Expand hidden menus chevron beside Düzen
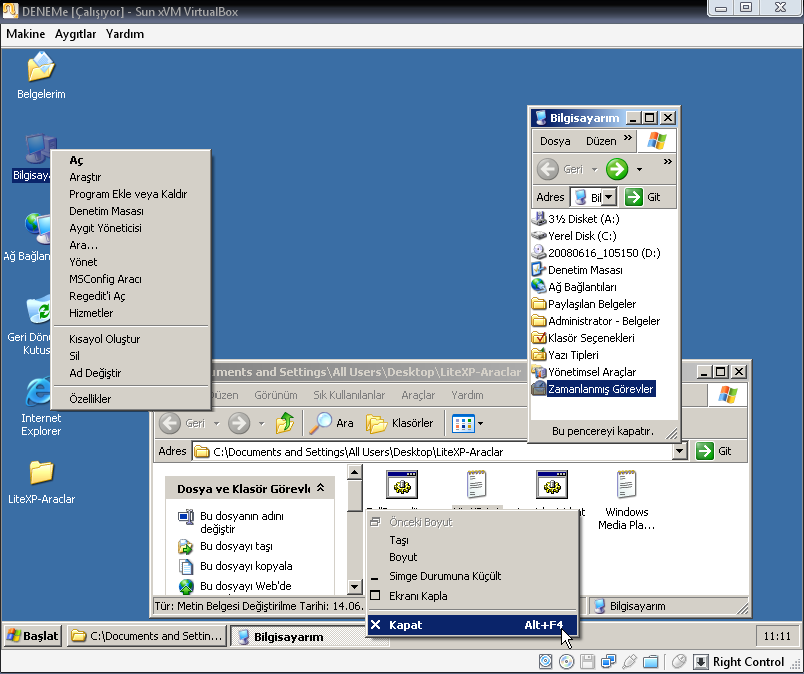Viewport: 804px width, 674px height. [628, 137]
